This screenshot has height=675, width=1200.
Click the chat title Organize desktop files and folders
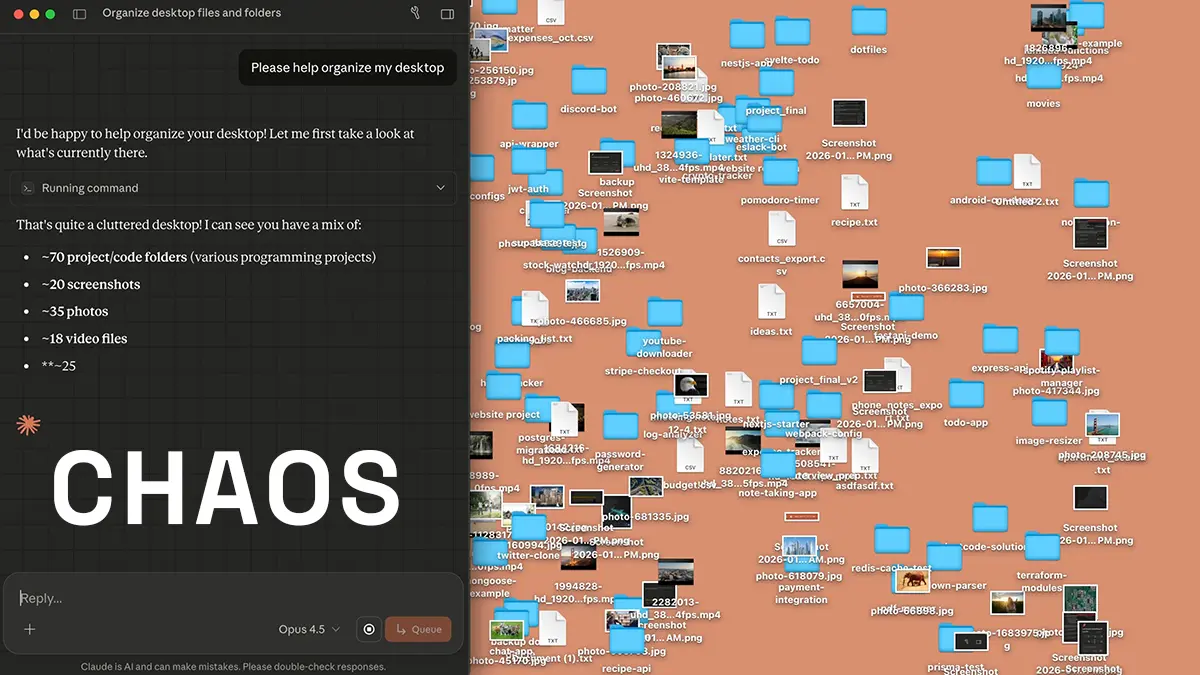(x=189, y=13)
